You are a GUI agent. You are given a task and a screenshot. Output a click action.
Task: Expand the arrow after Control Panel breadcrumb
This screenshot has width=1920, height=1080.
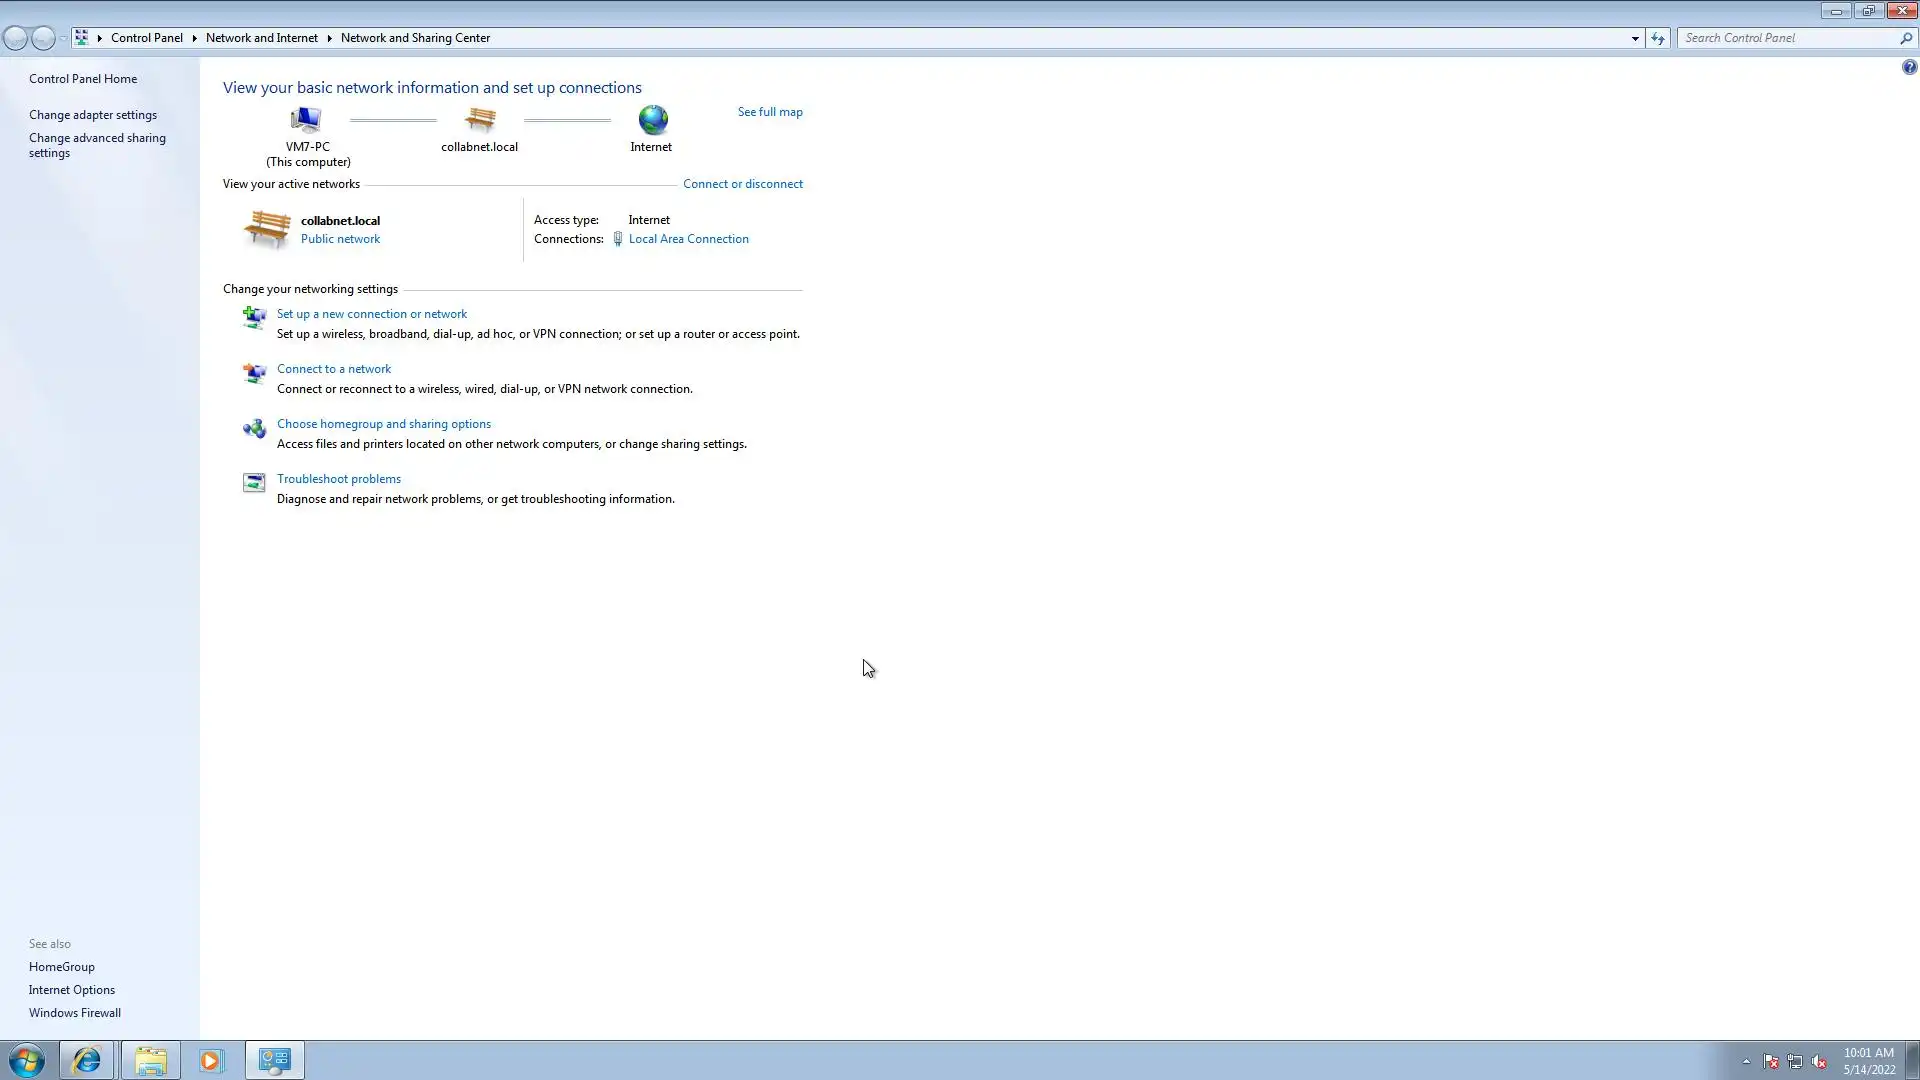(194, 38)
